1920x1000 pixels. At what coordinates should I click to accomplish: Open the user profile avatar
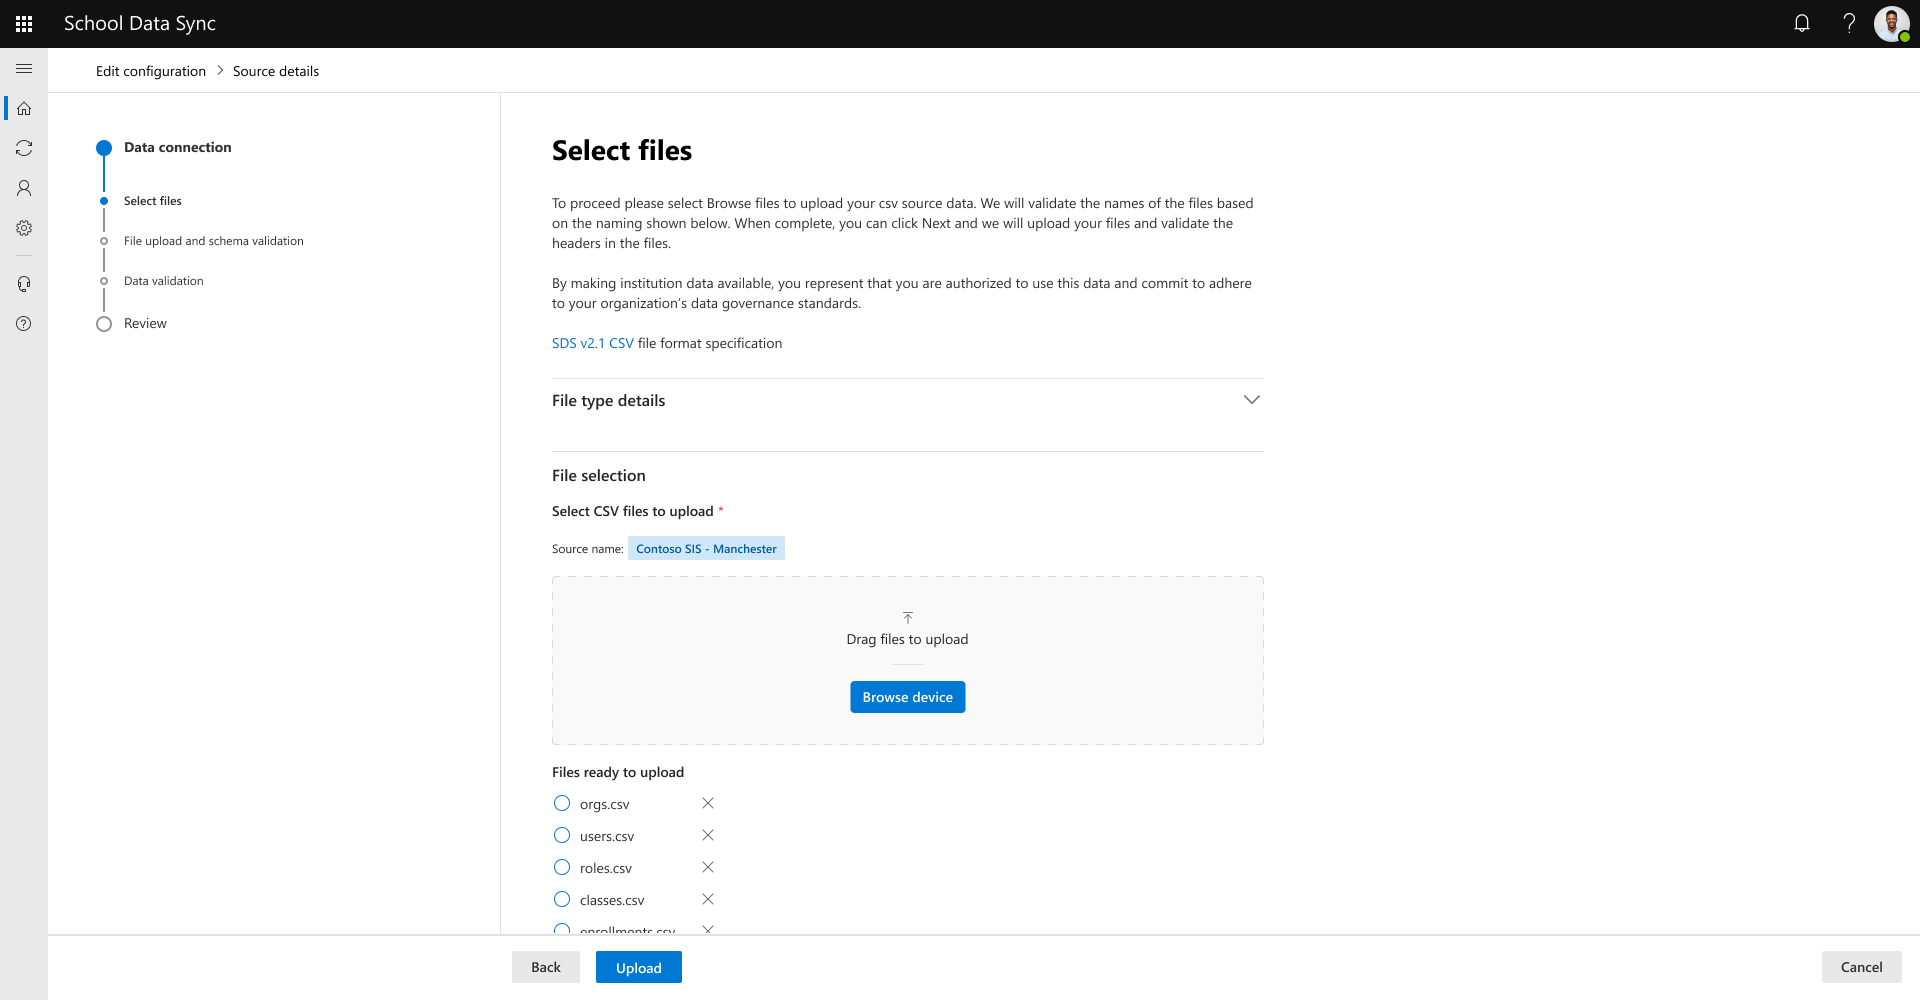pyautogui.click(x=1891, y=24)
